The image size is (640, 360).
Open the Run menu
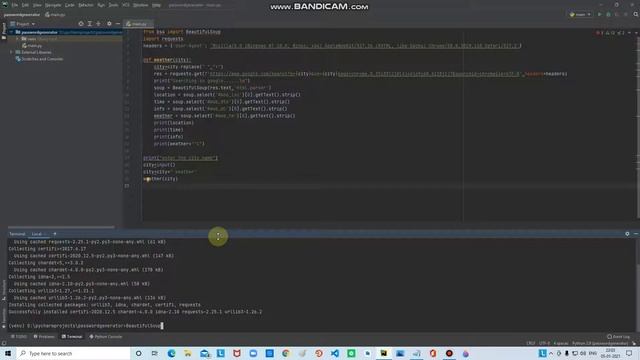(x=101, y=5)
